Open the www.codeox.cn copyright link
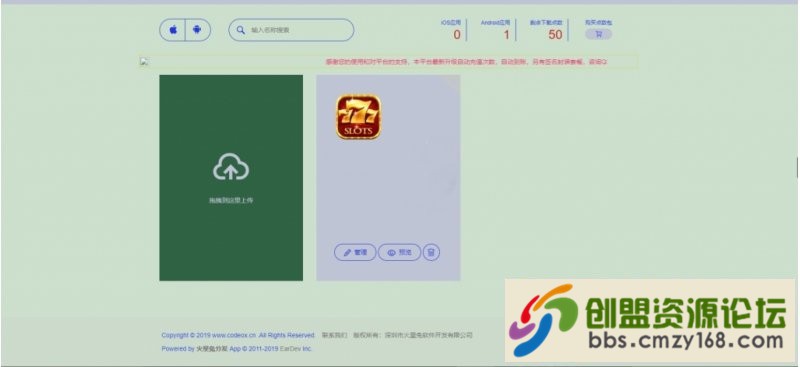The width and height of the screenshot is (800, 367). [234, 335]
